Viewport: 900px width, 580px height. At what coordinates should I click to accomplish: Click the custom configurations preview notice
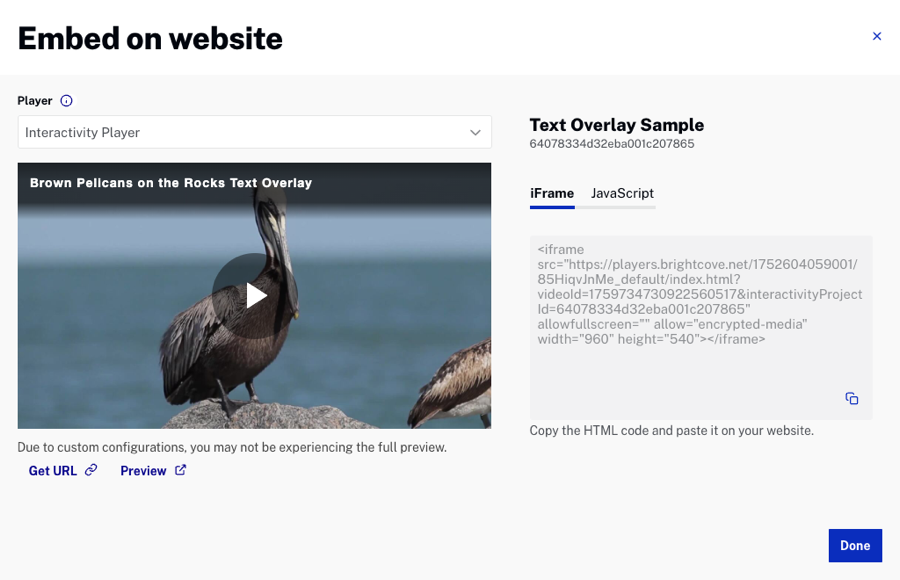coord(232,447)
